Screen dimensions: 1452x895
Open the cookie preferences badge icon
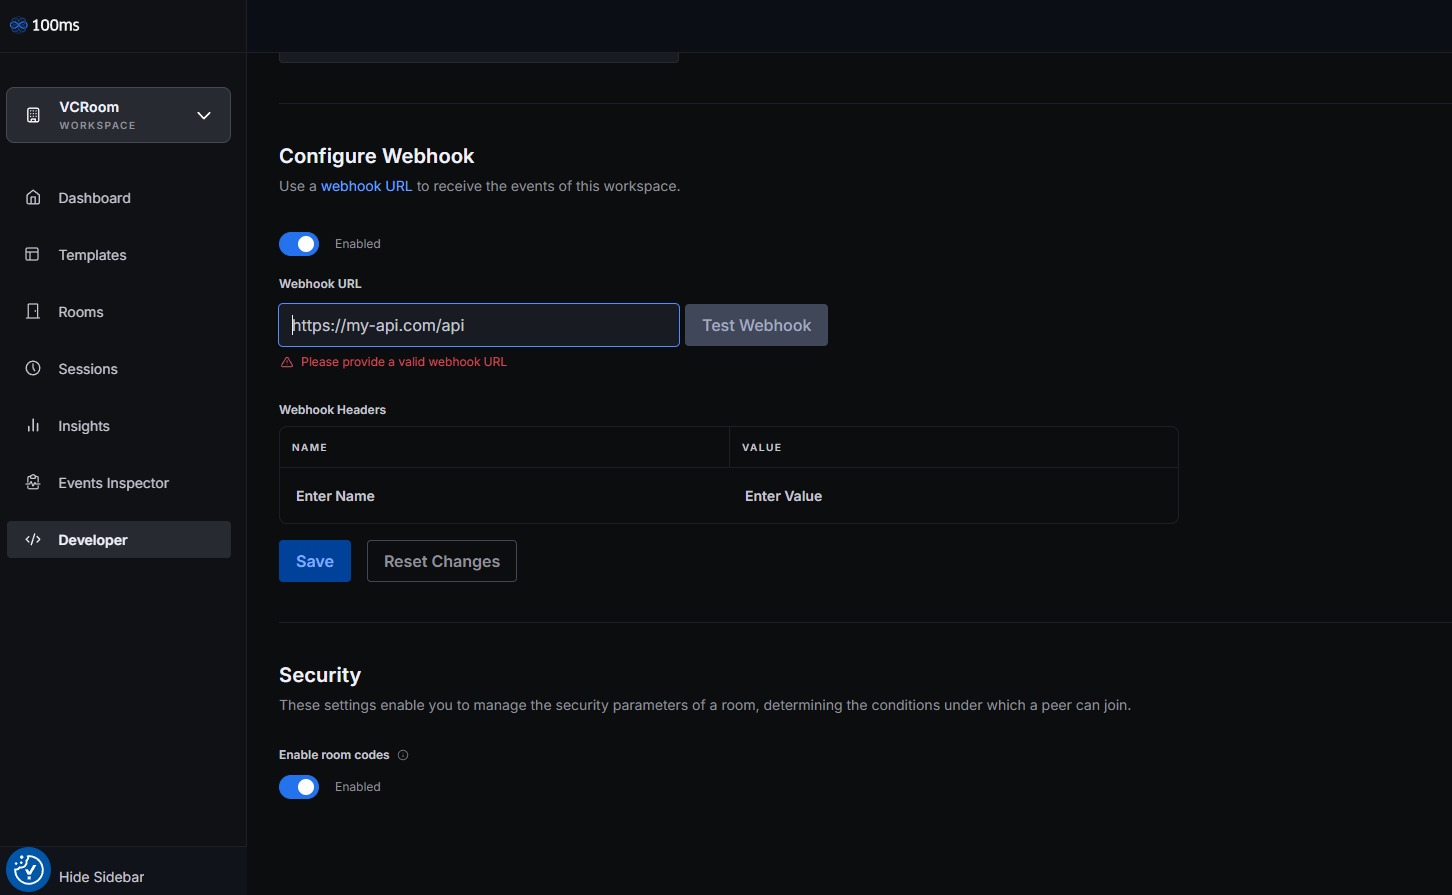29,869
